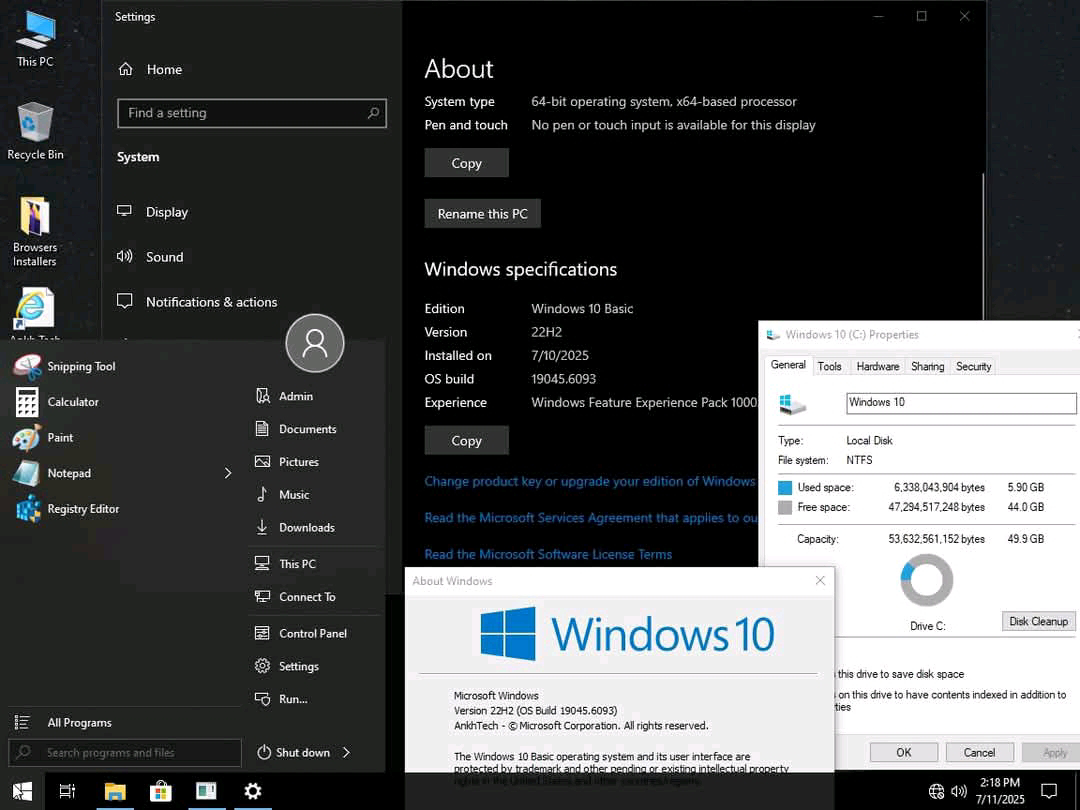Open Paint from start menu
Image resolution: width=1080 pixels, height=810 pixels.
[43, 438]
